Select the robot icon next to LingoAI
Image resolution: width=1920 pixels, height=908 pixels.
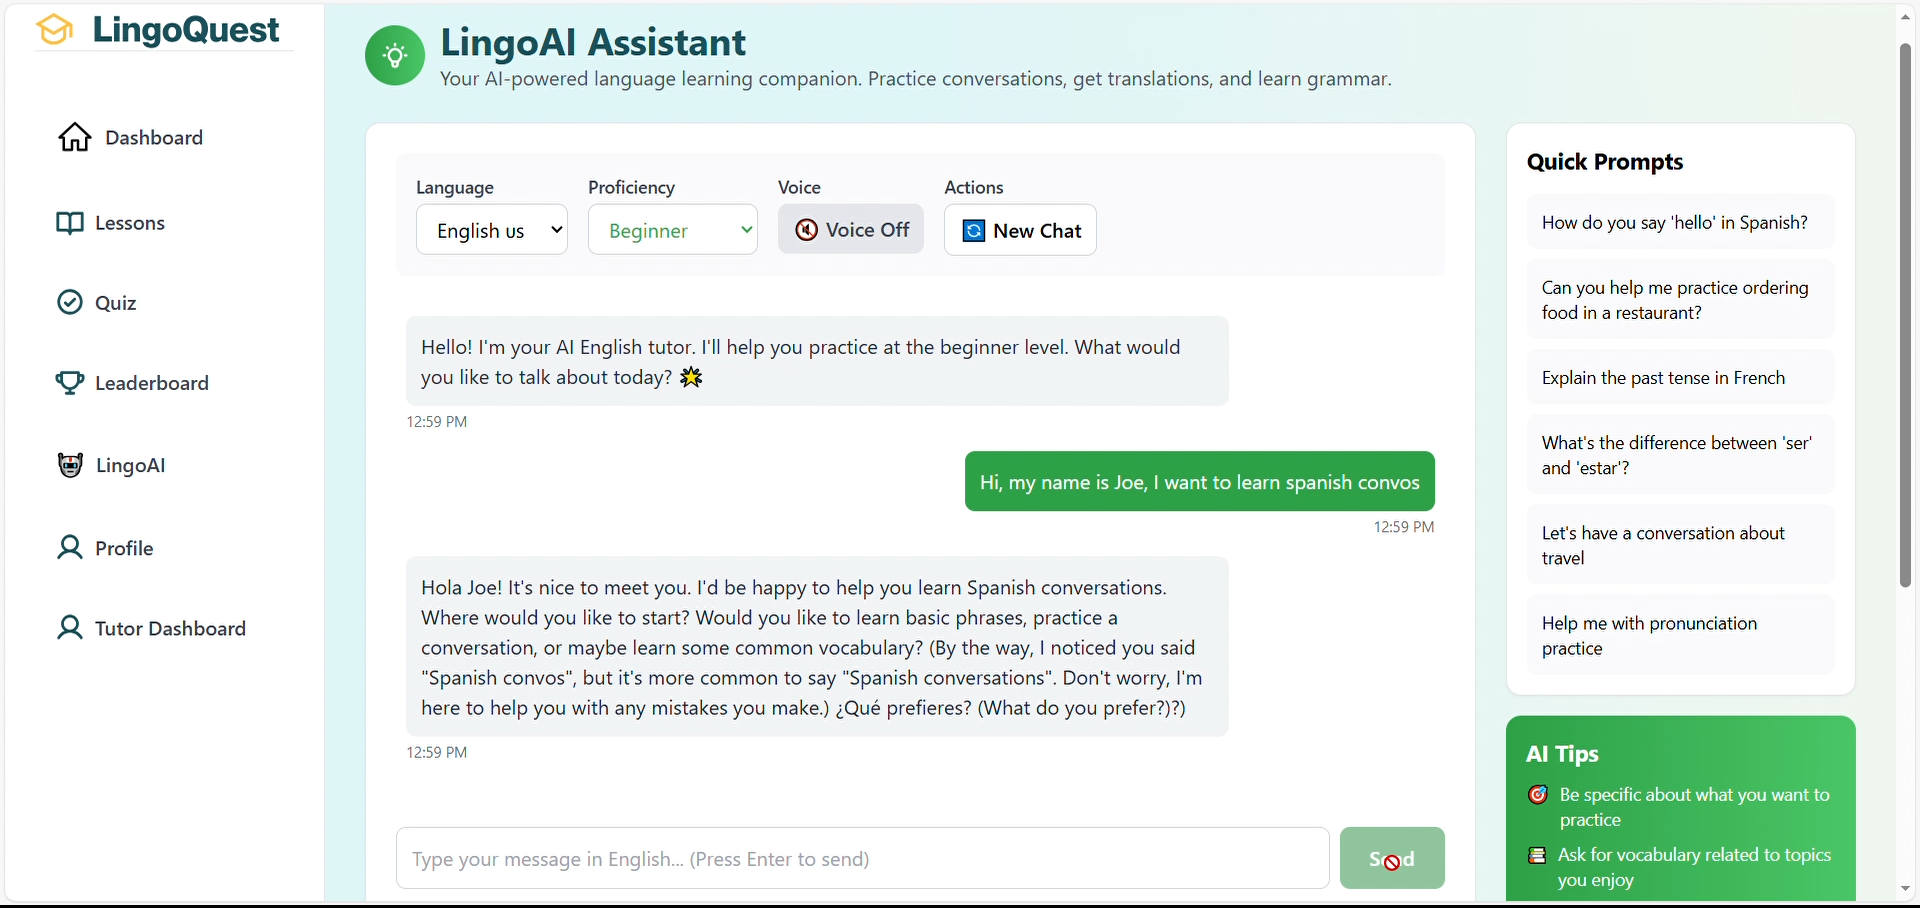[68, 464]
